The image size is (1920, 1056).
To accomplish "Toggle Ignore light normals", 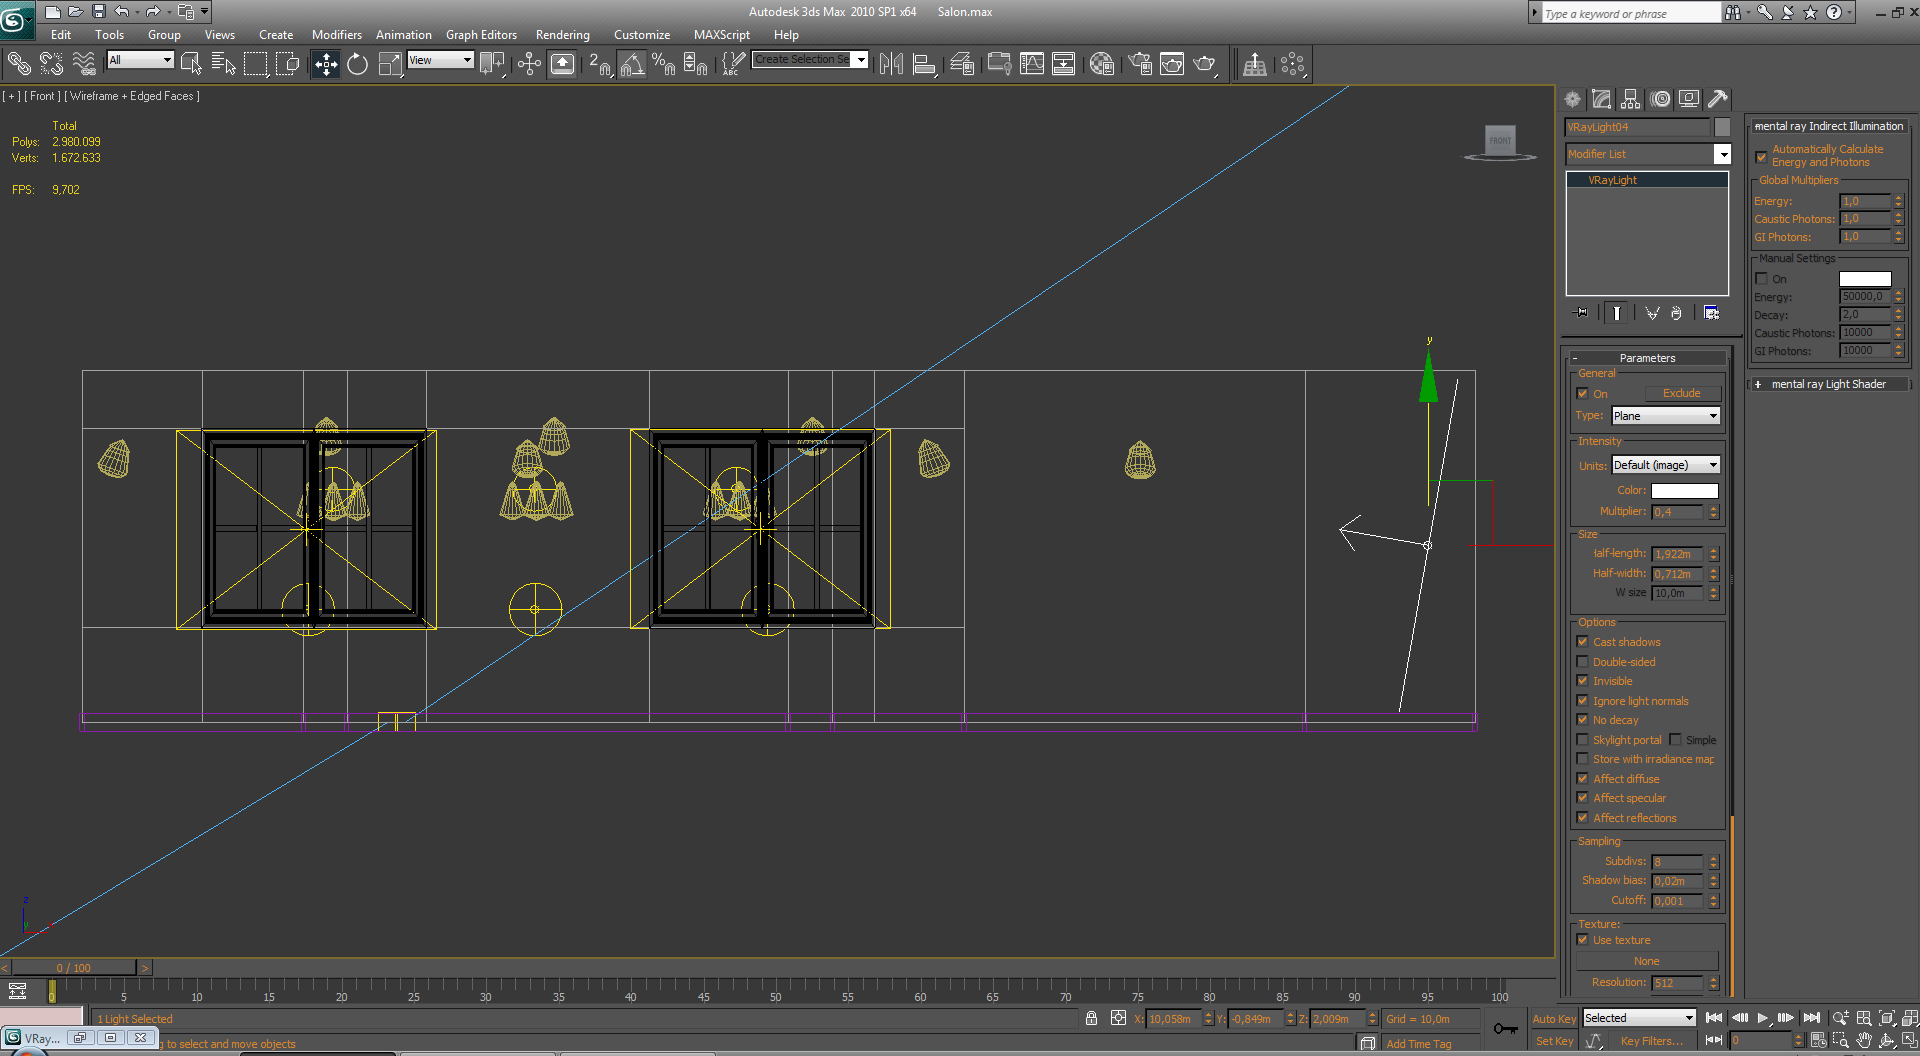I will click(1582, 701).
